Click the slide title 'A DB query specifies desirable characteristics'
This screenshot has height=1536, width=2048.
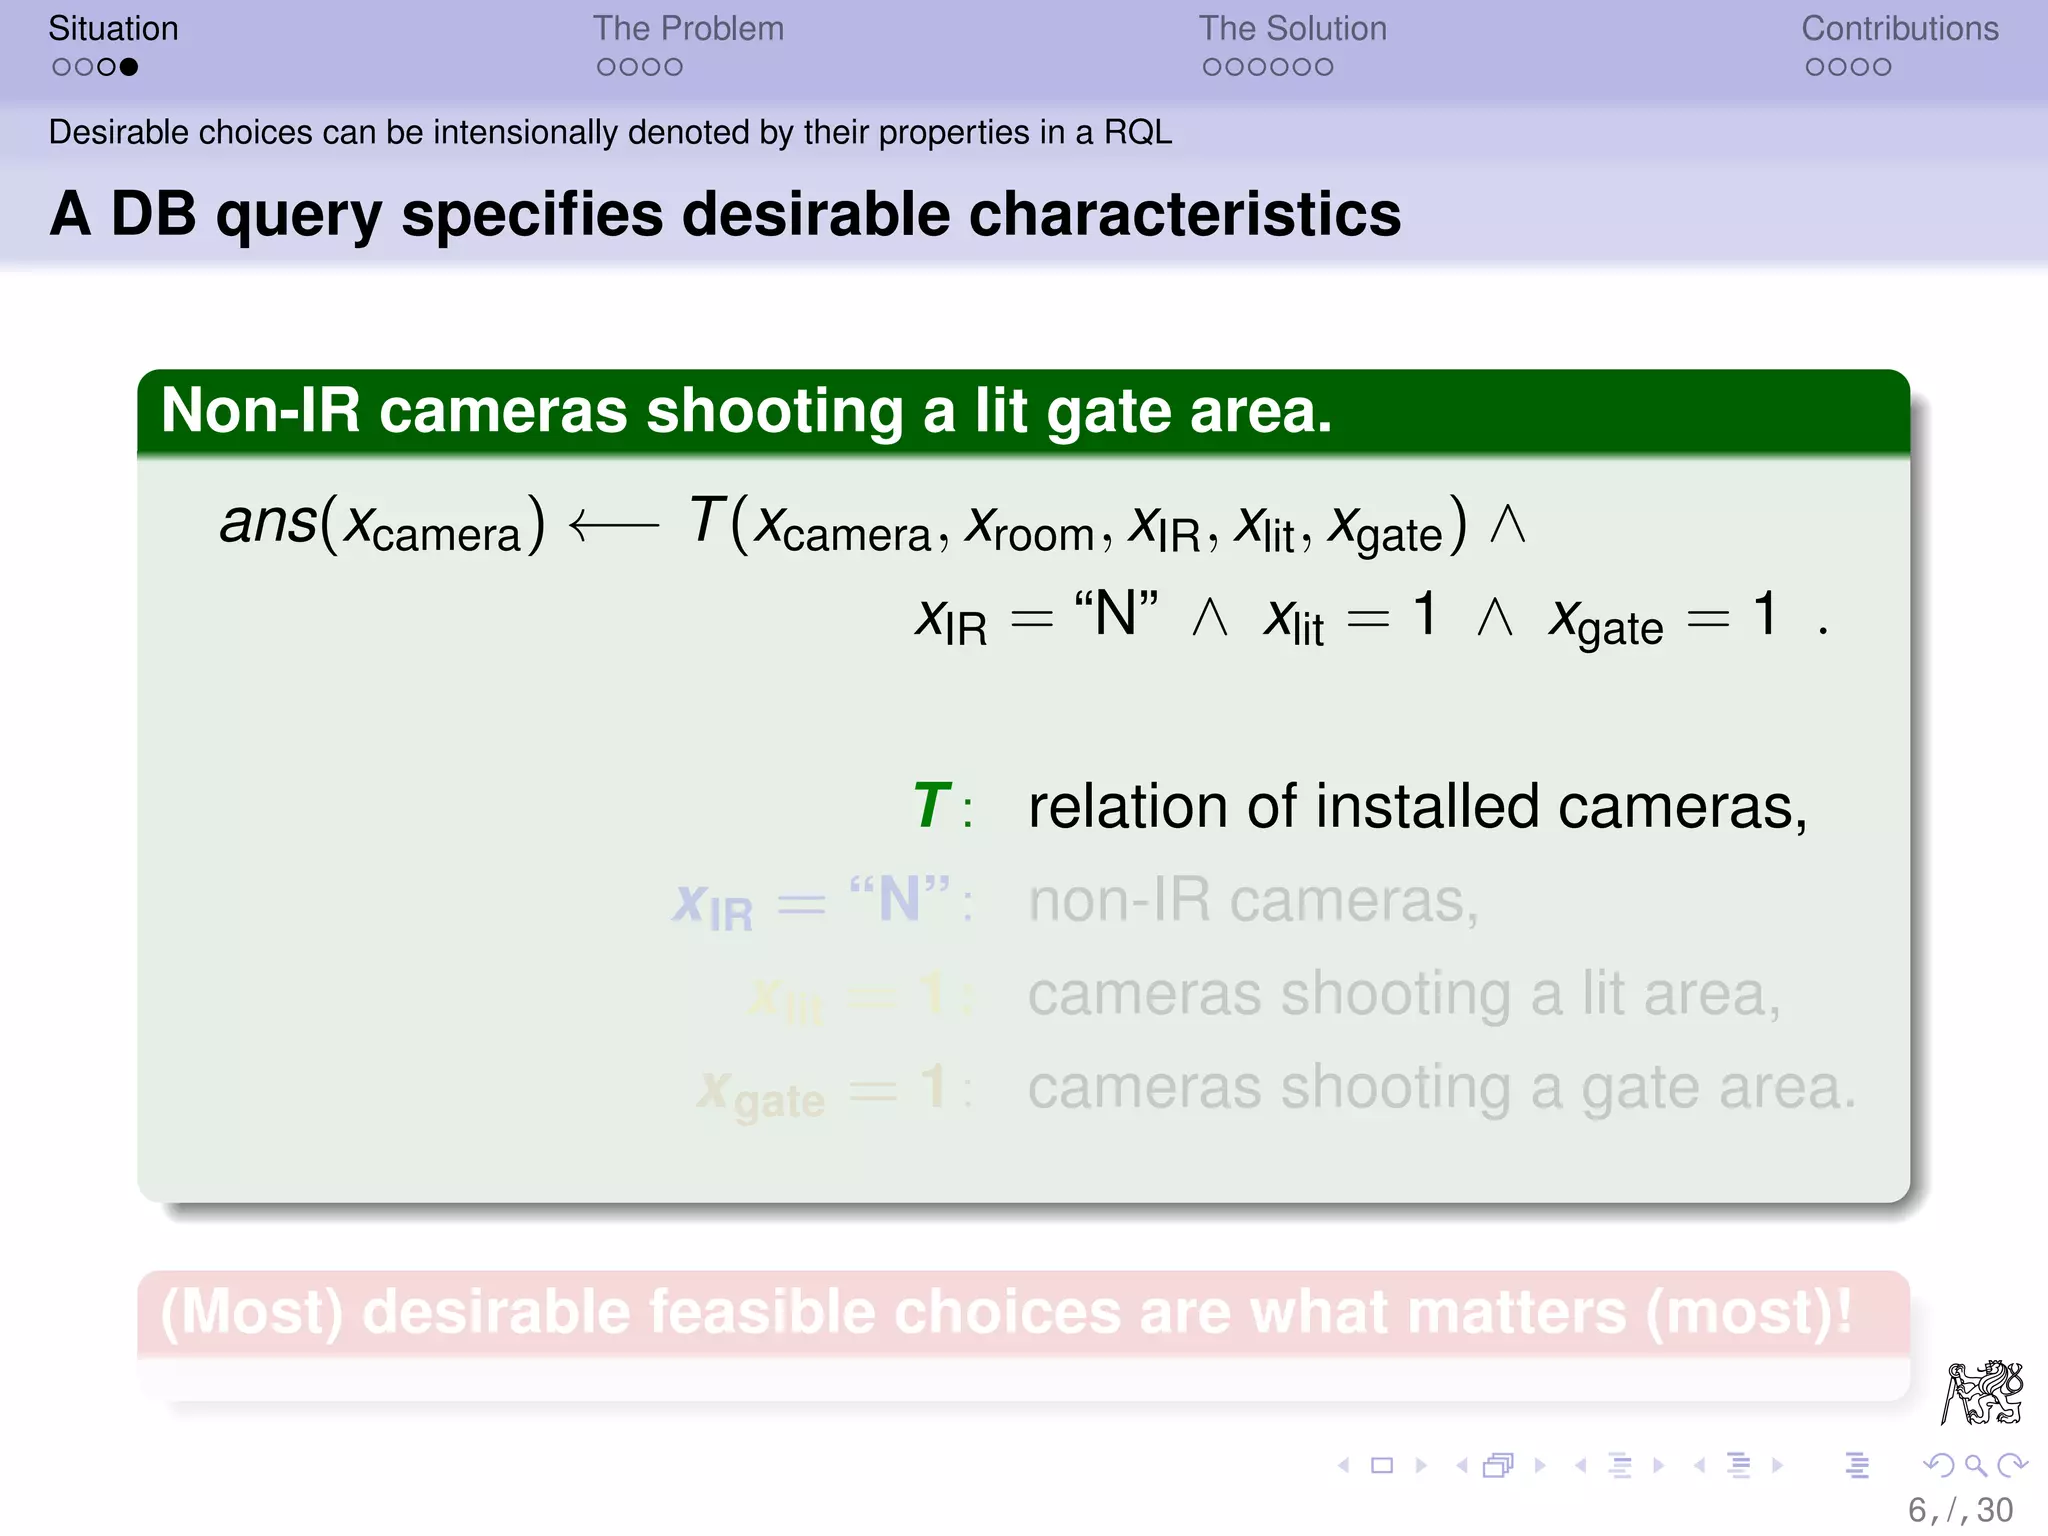pos(725,214)
